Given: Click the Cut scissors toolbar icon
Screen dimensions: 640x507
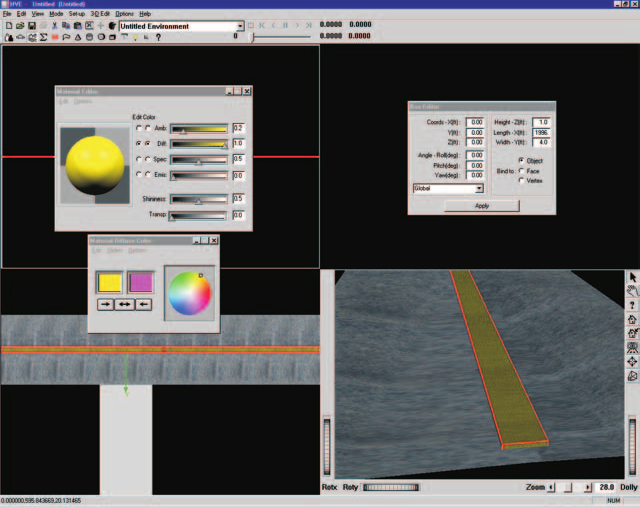Looking at the screenshot, I should point(54,25).
